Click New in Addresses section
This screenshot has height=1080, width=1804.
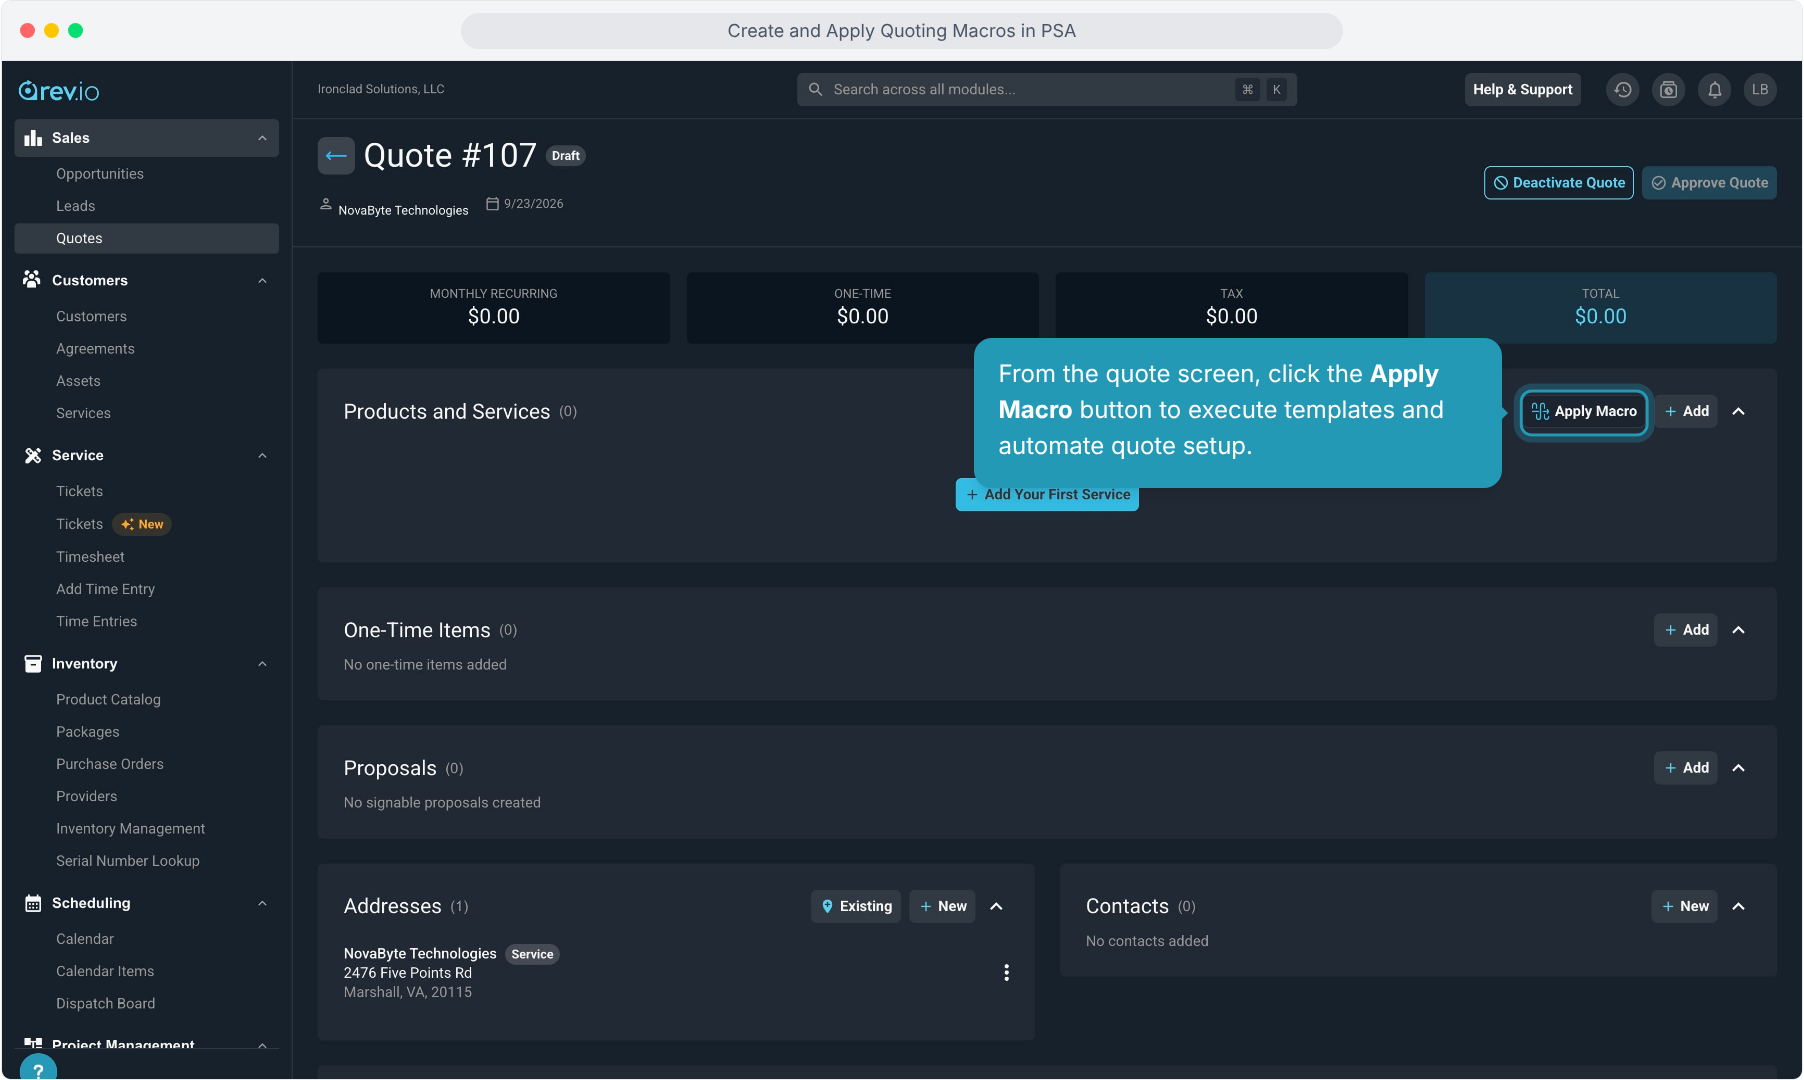tap(942, 907)
